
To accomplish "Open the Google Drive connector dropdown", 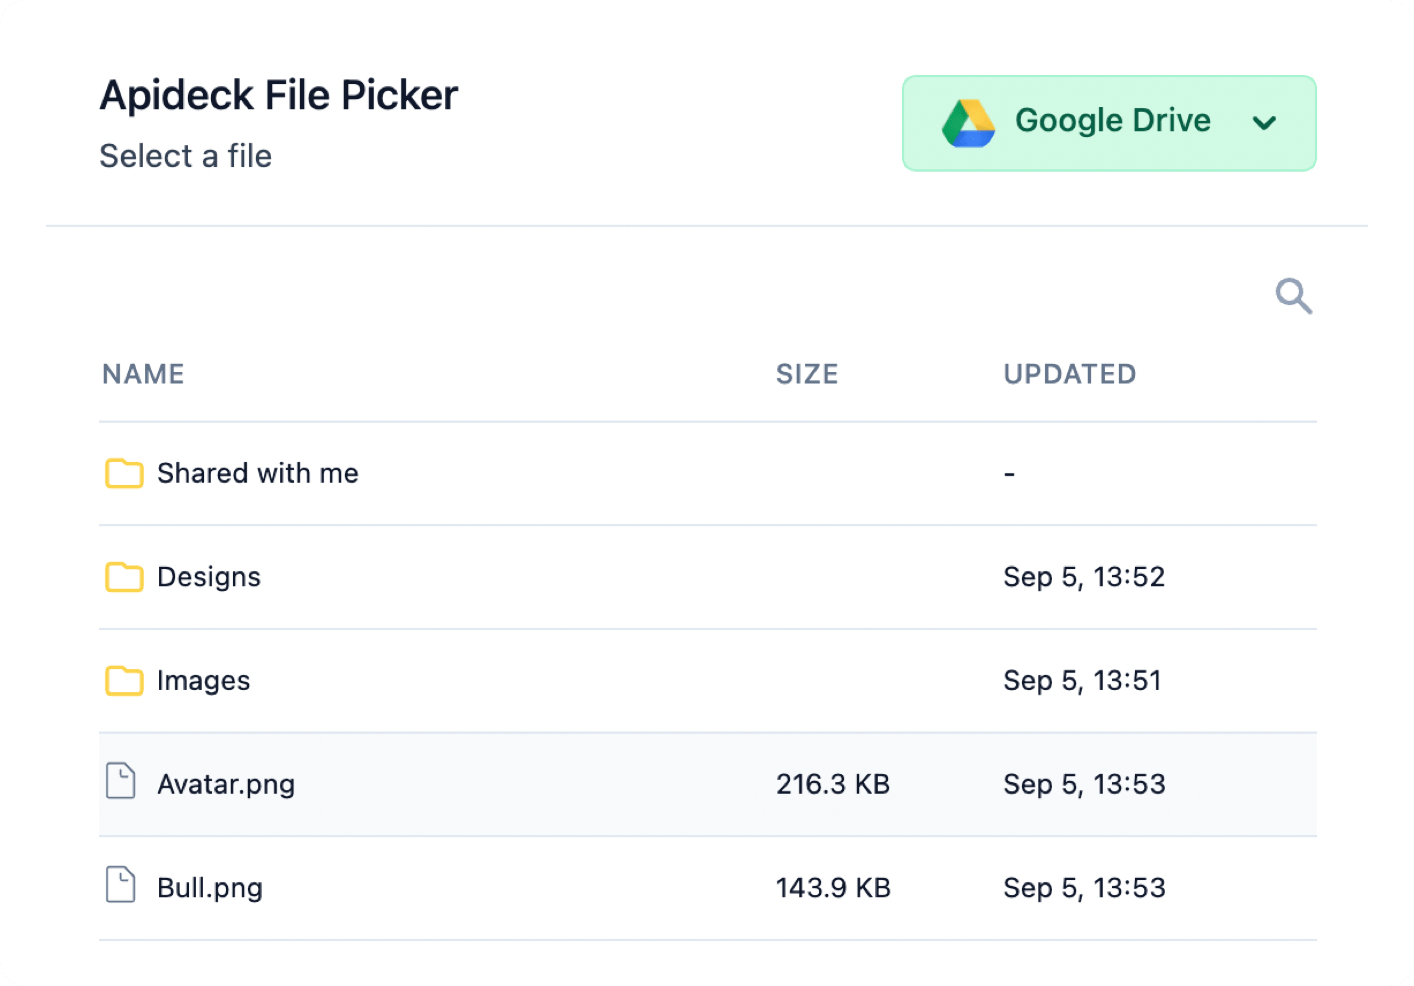I will click(x=1110, y=123).
